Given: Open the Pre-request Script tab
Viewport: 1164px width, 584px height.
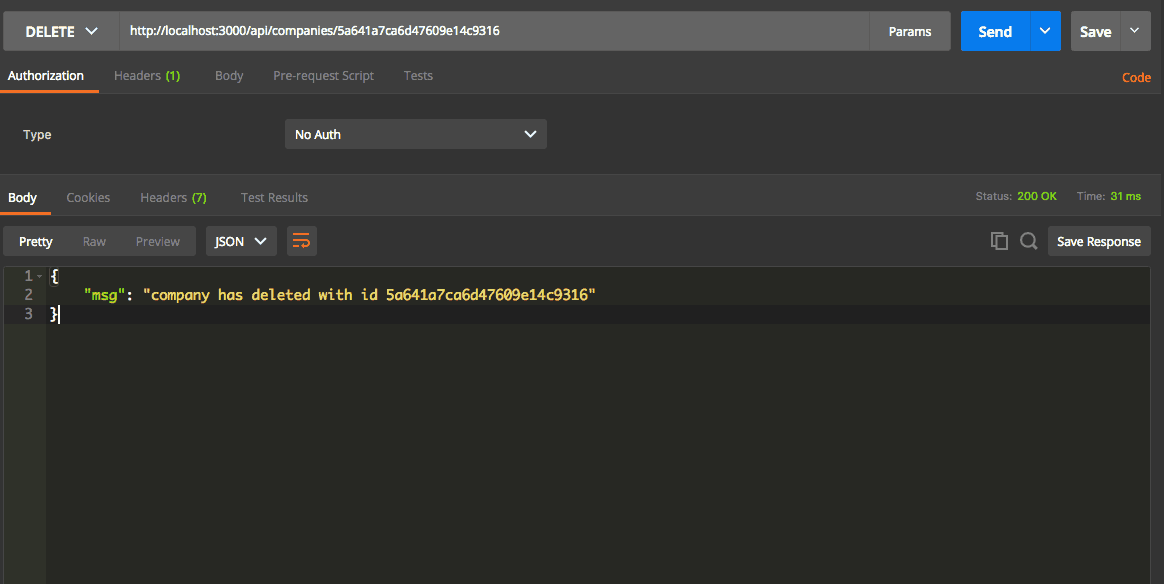Looking at the screenshot, I should point(323,76).
